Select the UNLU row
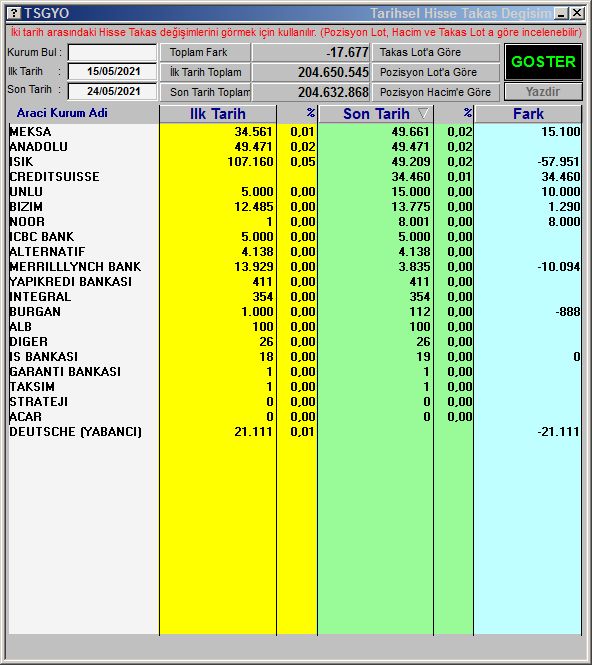 (295, 192)
